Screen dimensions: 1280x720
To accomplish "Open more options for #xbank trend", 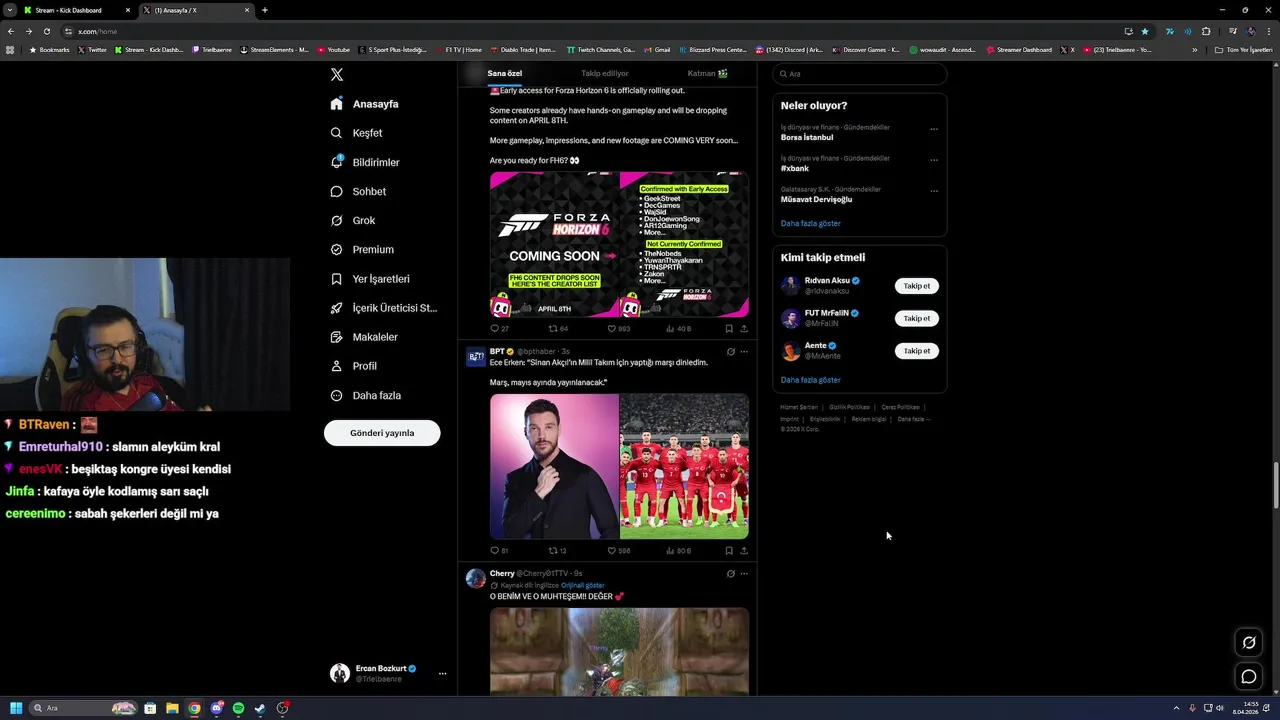I will pos(934,160).
